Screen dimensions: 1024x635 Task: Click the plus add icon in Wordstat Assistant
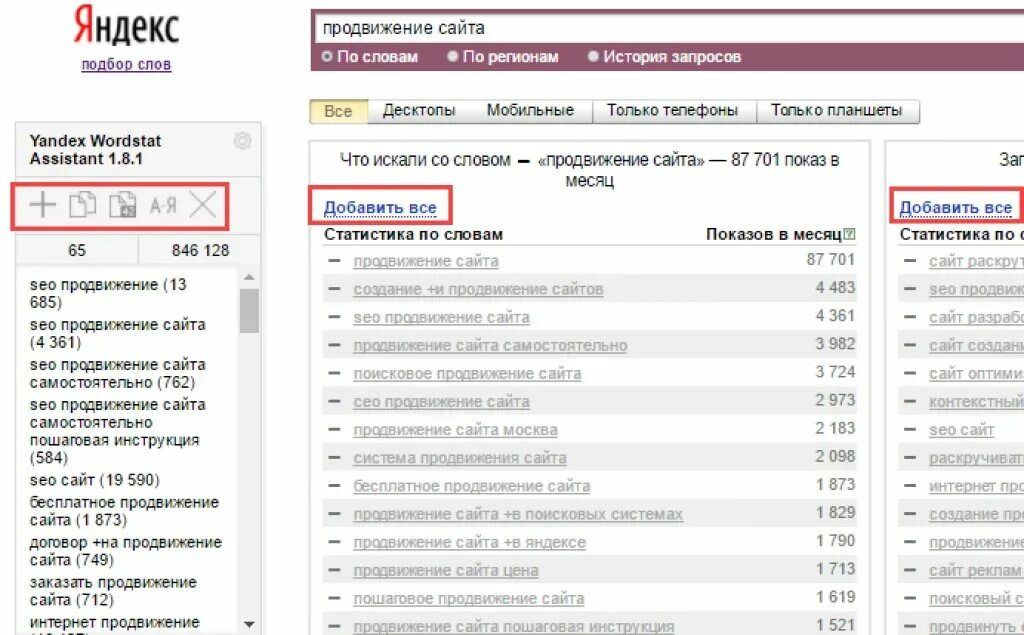point(42,205)
